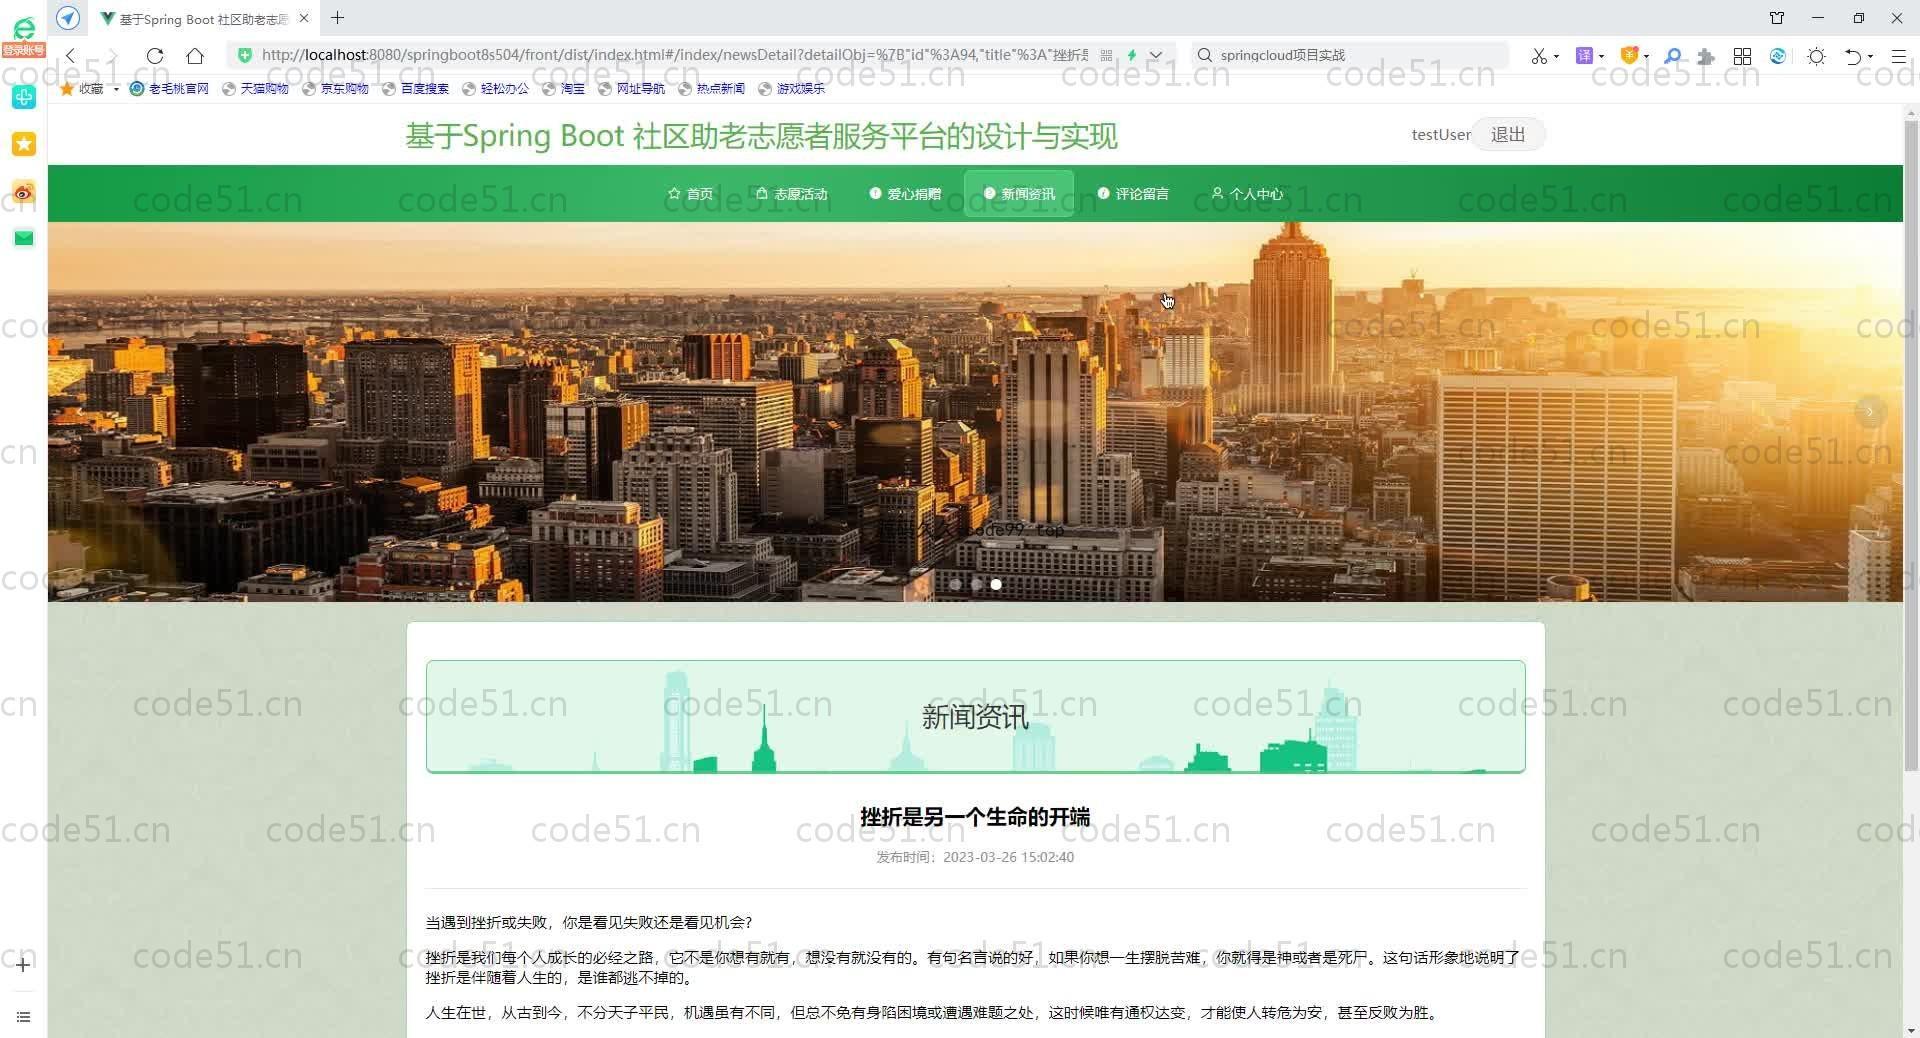Select the third active carousel dot
The height and width of the screenshot is (1038, 1920).
(996, 584)
